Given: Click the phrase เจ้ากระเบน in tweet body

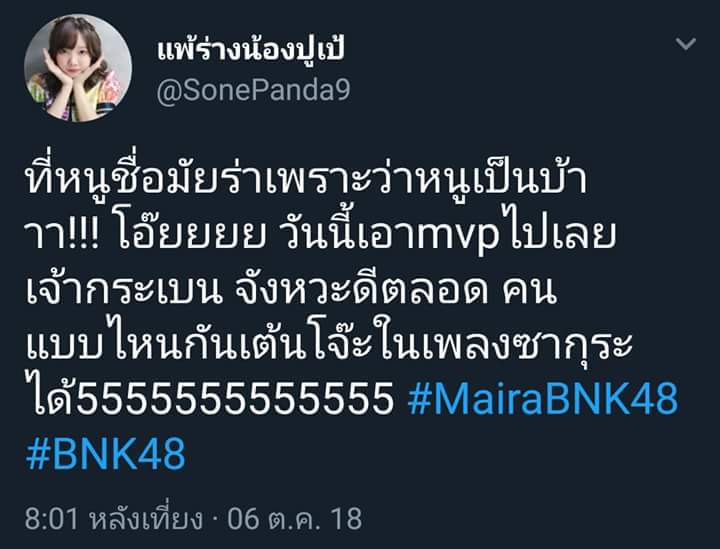Looking at the screenshot, I should pos(124,291).
